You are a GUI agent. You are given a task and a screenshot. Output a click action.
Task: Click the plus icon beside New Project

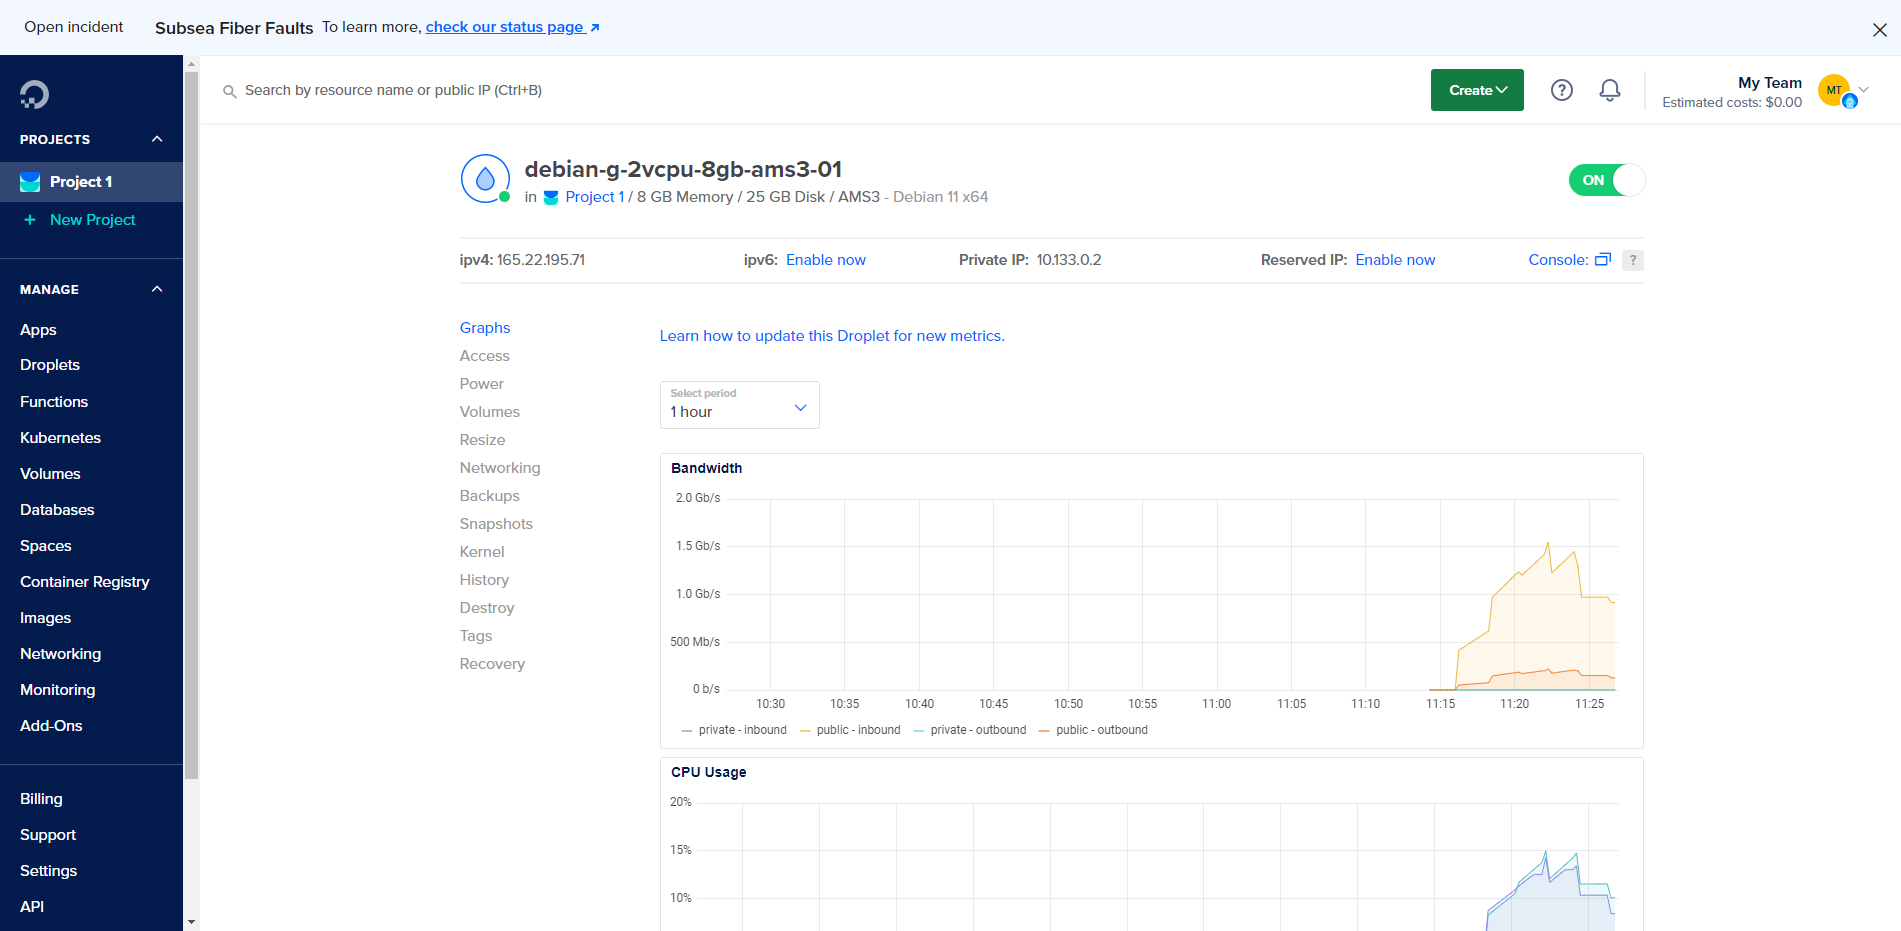30,220
